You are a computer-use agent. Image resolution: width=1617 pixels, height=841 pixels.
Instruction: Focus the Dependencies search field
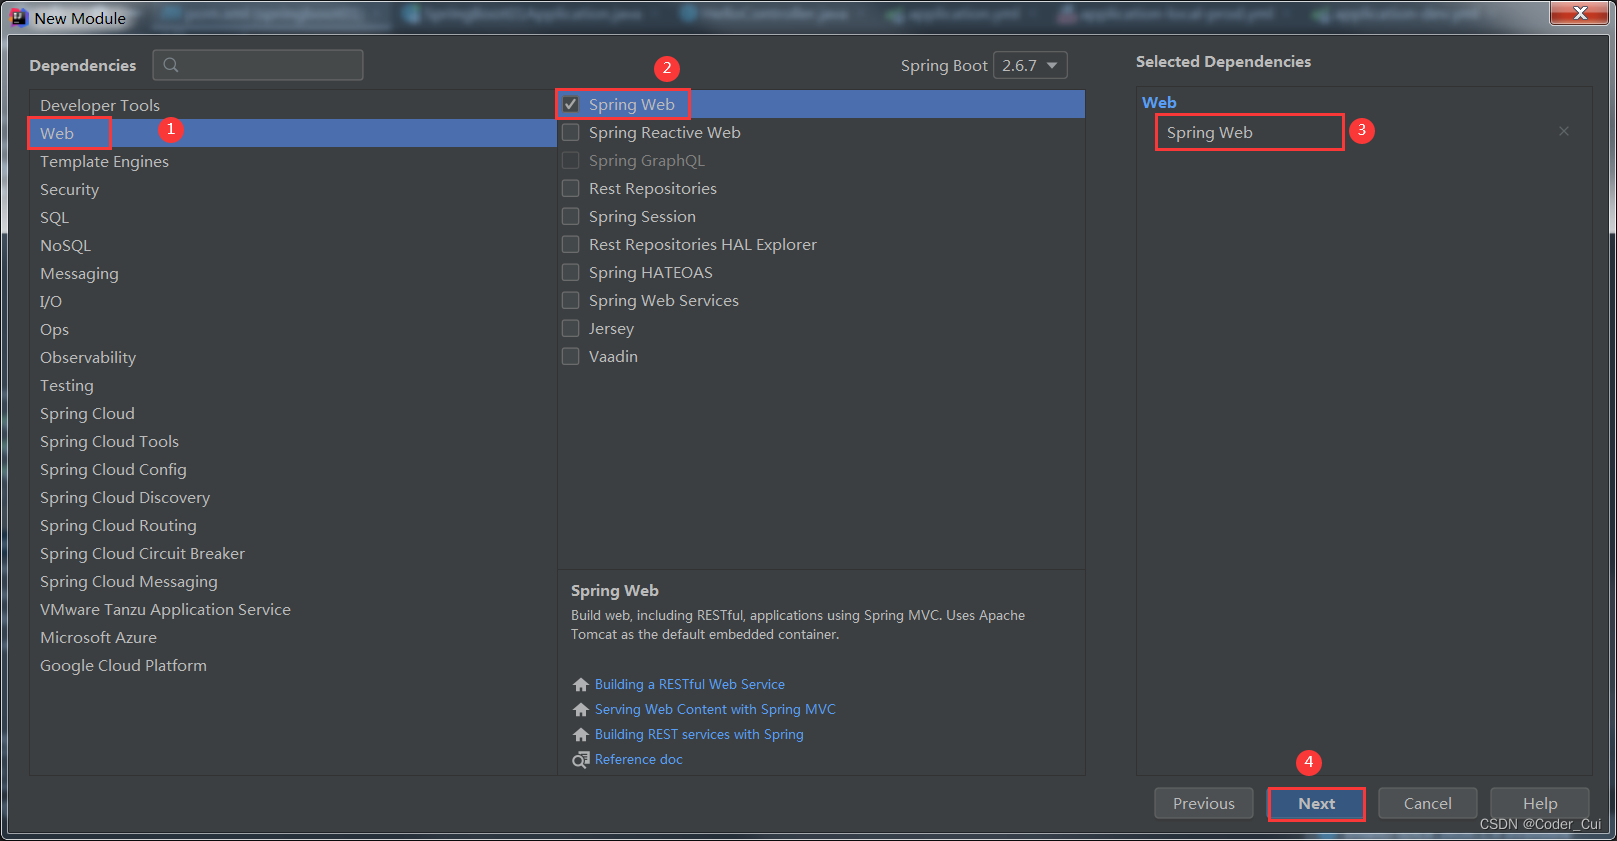[x=258, y=65]
